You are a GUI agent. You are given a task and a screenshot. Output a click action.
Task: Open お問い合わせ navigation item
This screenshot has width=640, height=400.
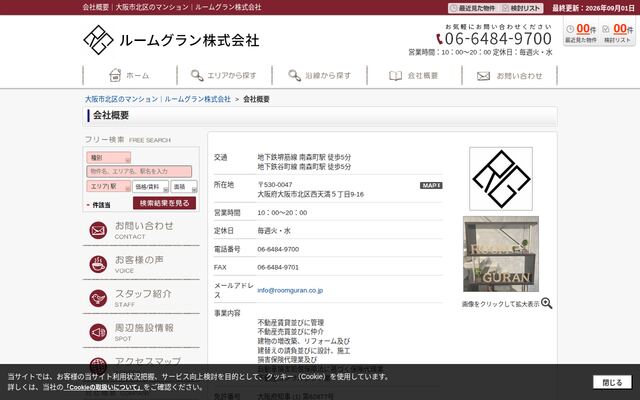click(x=509, y=76)
